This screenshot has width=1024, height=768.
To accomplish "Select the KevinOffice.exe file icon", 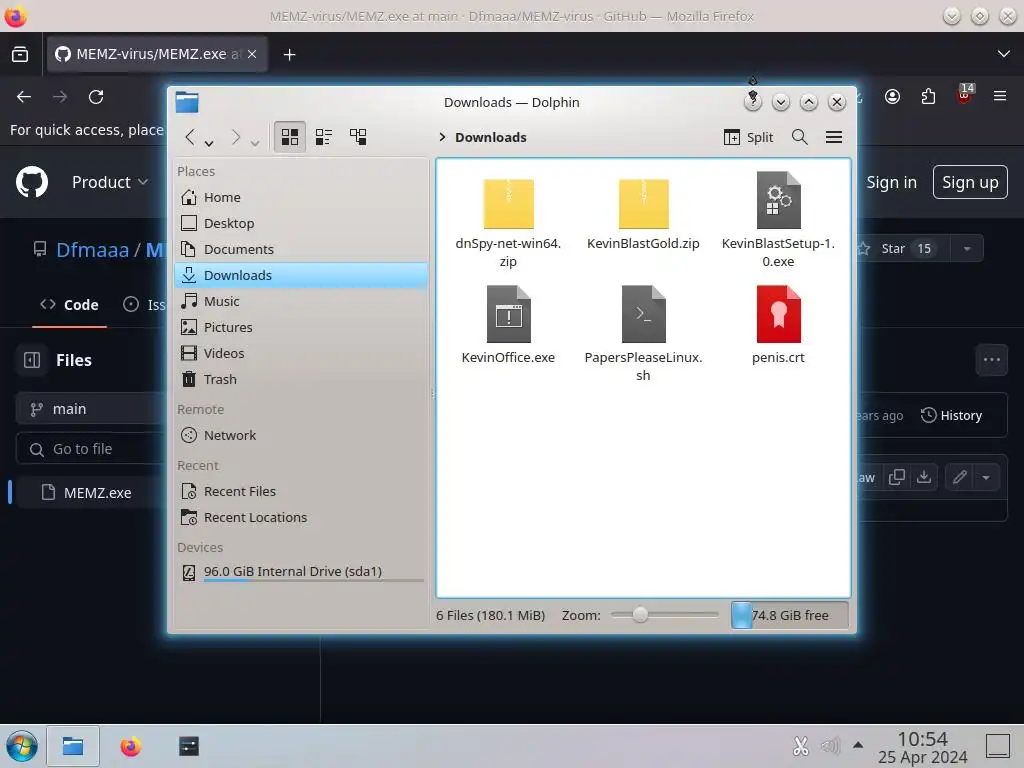I will pyautogui.click(x=508, y=314).
